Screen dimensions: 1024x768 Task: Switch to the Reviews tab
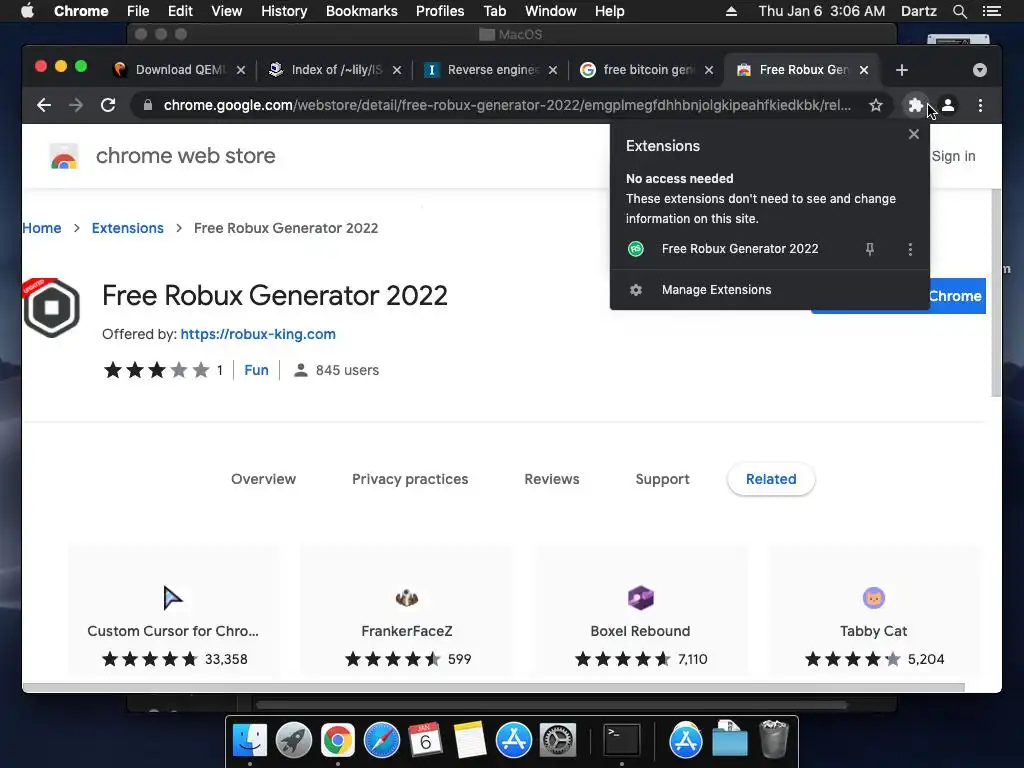click(x=552, y=479)
